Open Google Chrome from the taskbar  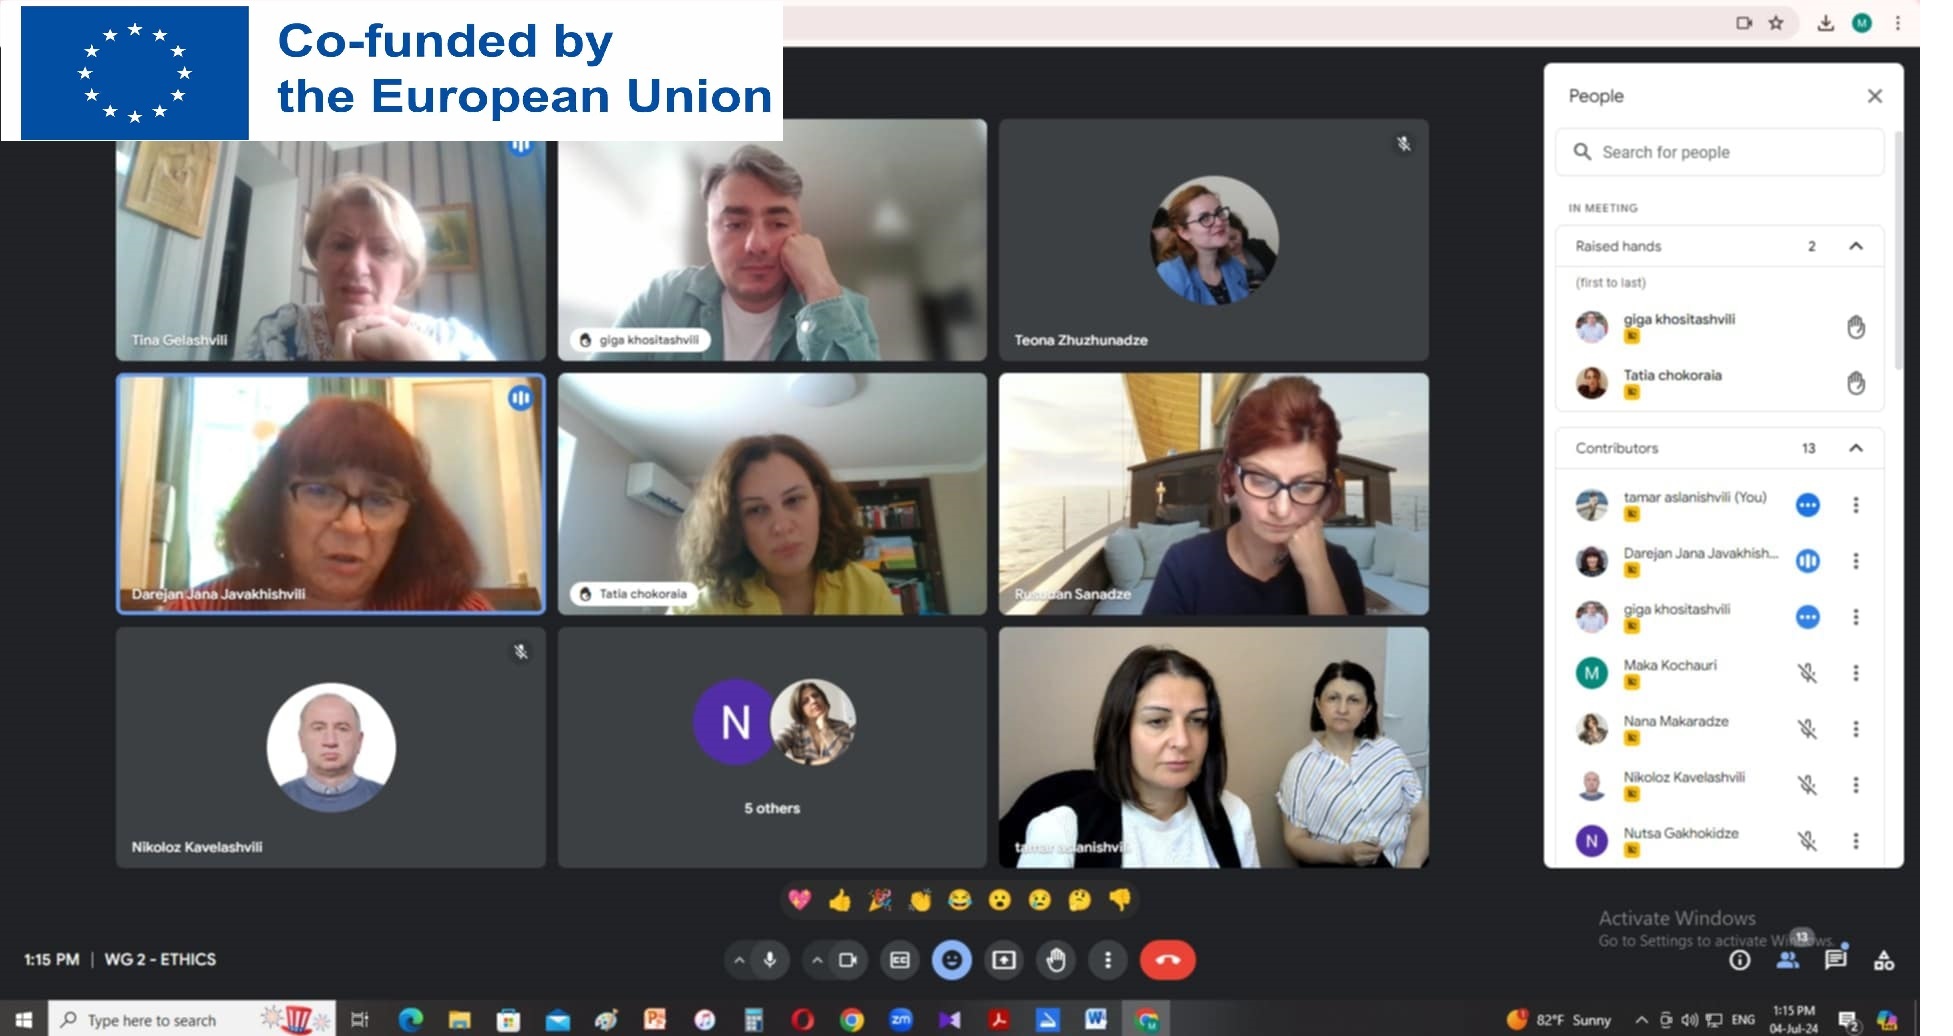[852, 1020]
